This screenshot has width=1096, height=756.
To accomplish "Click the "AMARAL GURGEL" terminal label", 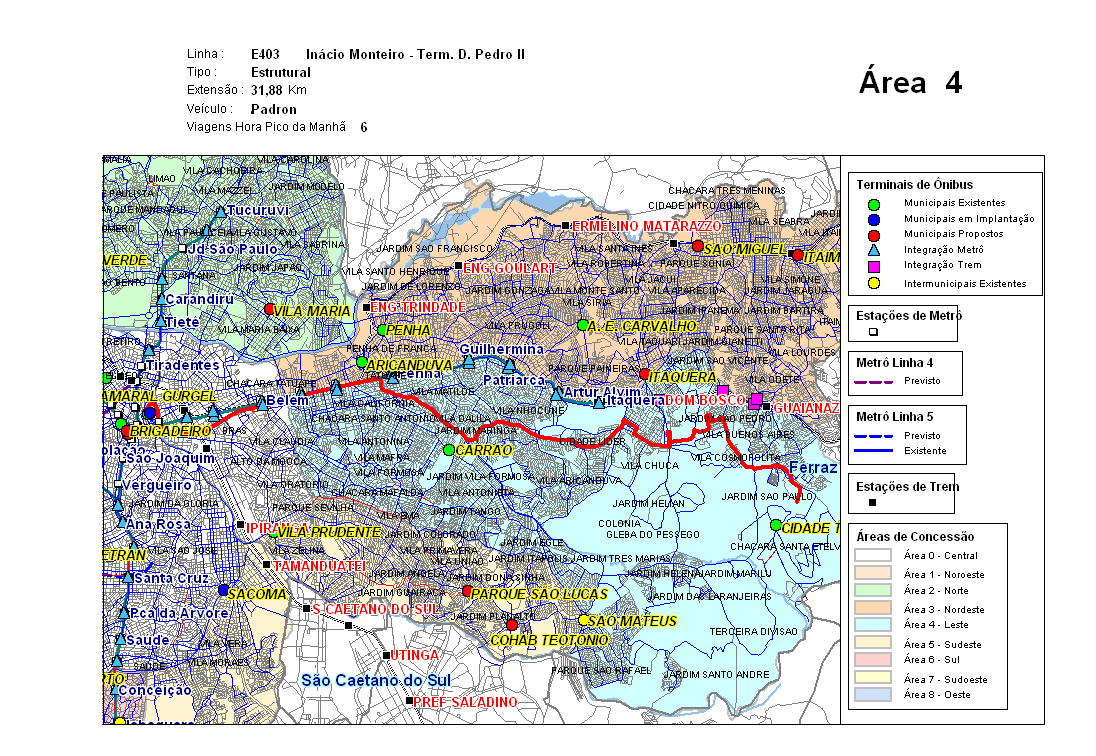I will pos(160,396).
